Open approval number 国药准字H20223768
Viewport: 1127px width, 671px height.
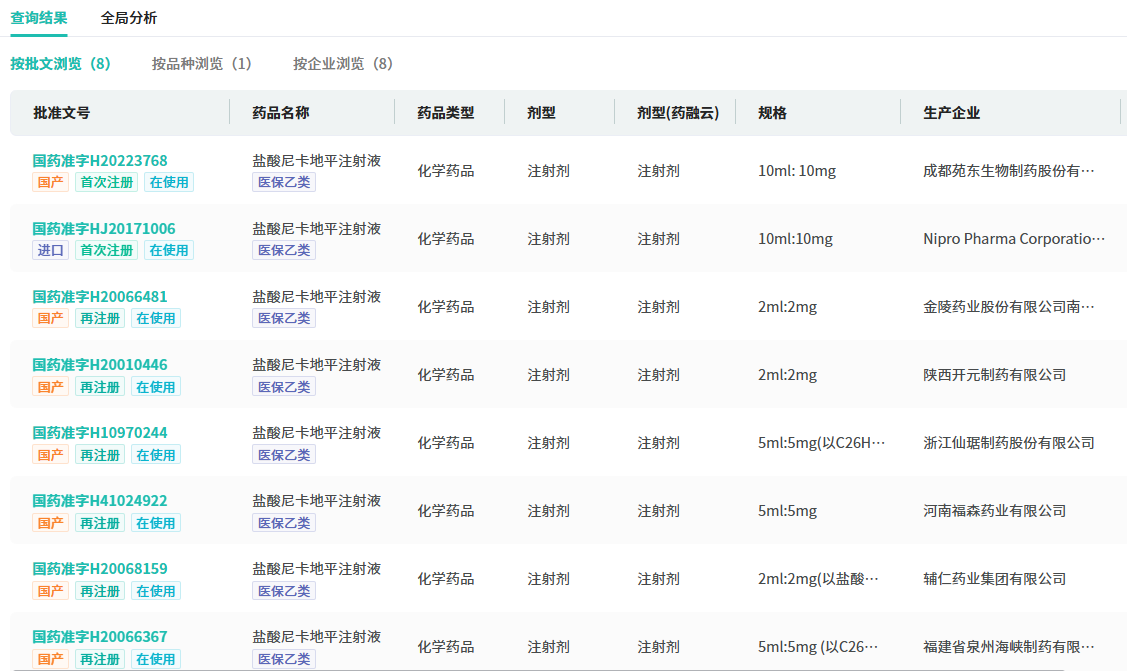pyautogui.click(x=100, y=161)
